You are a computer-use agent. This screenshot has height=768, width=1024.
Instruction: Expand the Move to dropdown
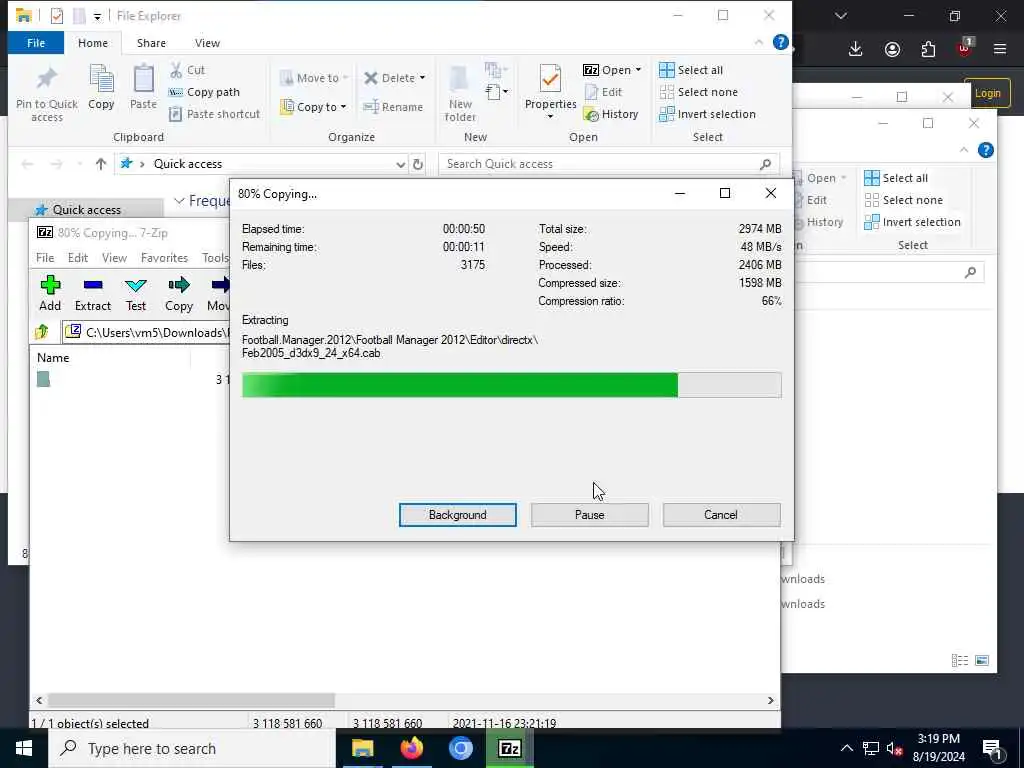345,78
